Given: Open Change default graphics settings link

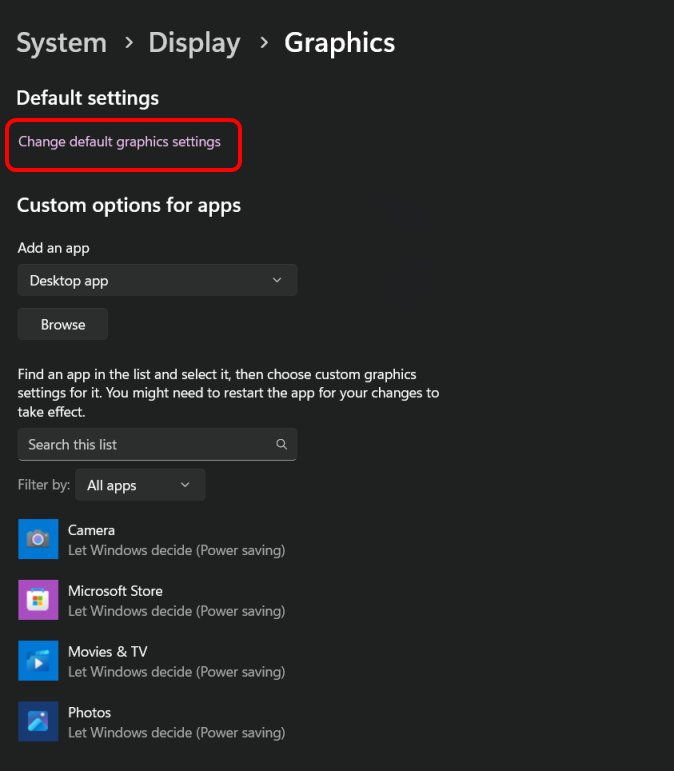Looking at the screenshot, I should pyautogui.click(x=119, y=142).
